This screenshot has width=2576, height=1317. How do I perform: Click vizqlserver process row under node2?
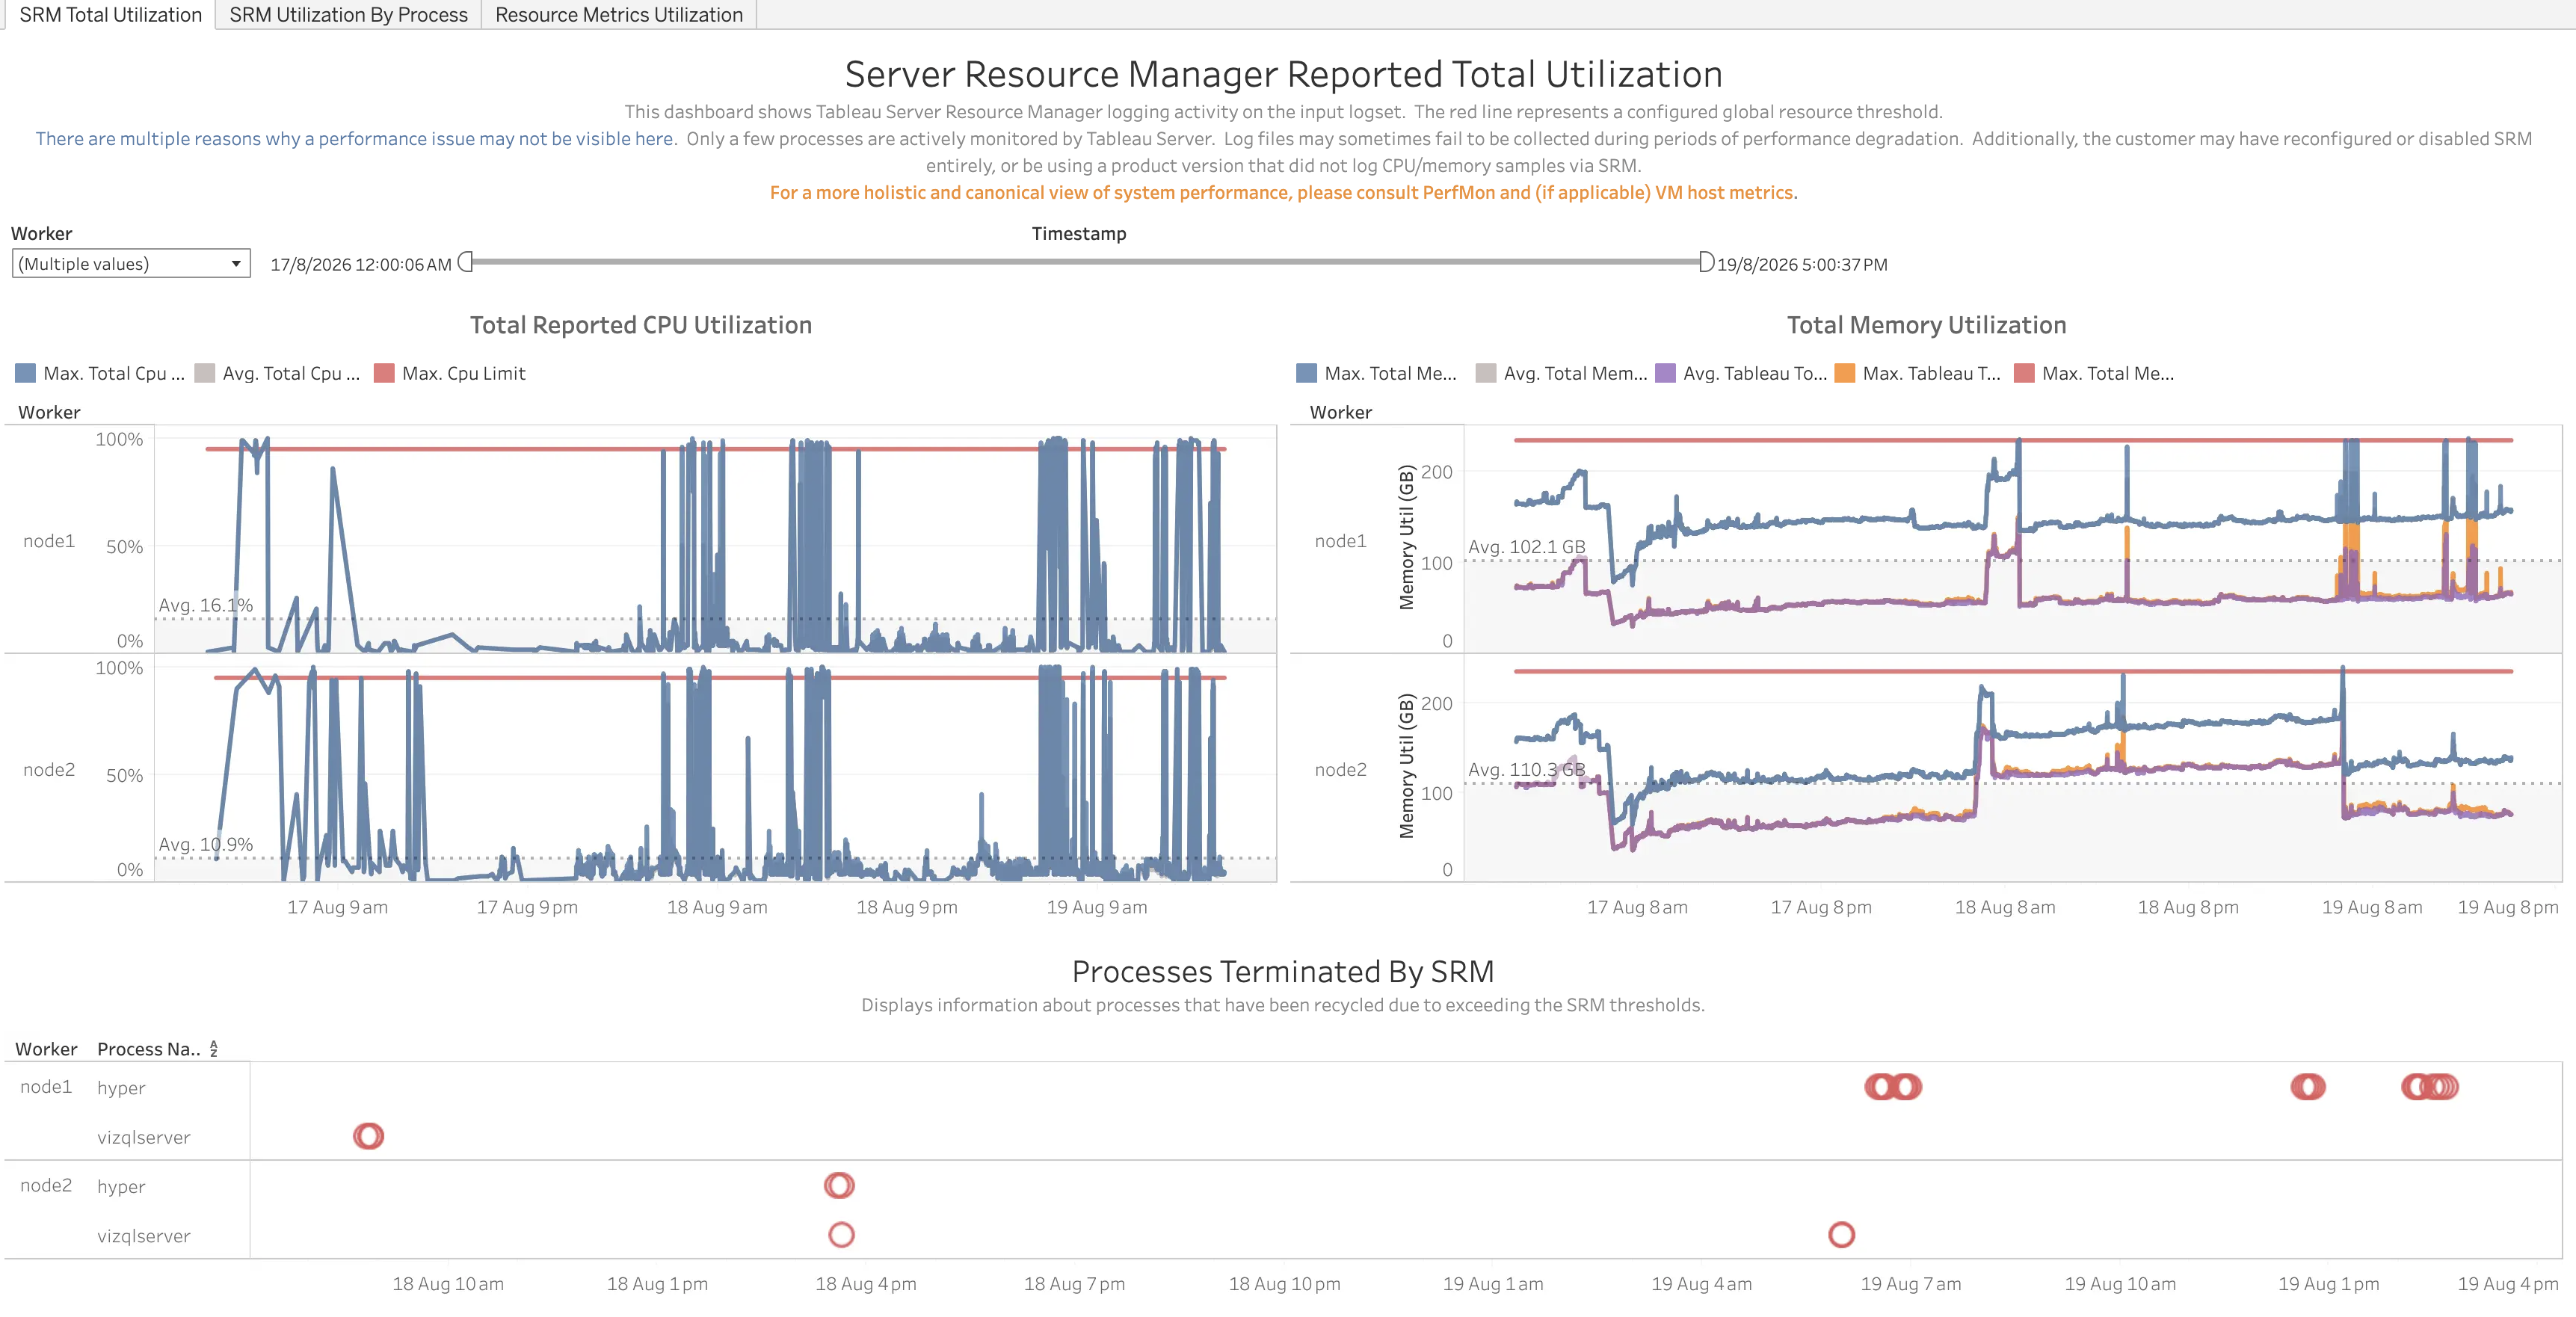pos(143,1236)
